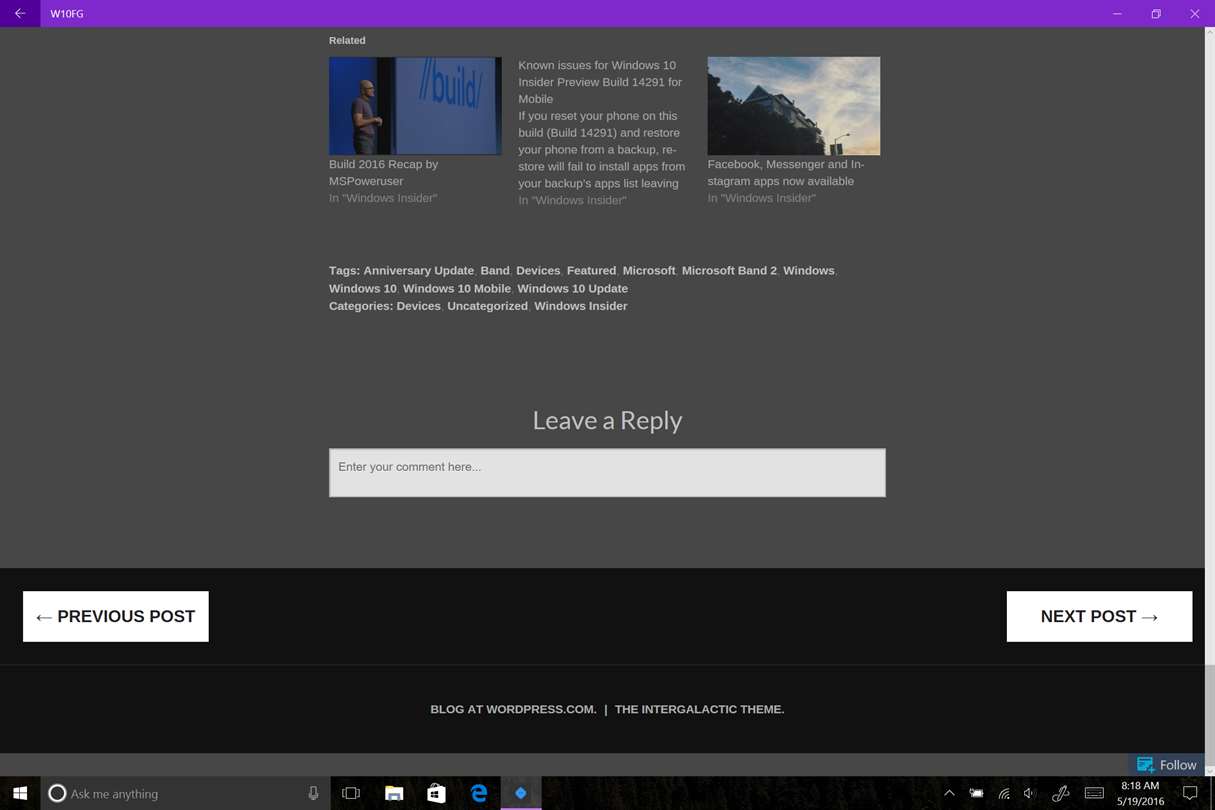Open 'Build 2016 Recap by MSPoweruser' link
Image resolution: width=1215 pixels, height=810 pixels.
point(384,173)
